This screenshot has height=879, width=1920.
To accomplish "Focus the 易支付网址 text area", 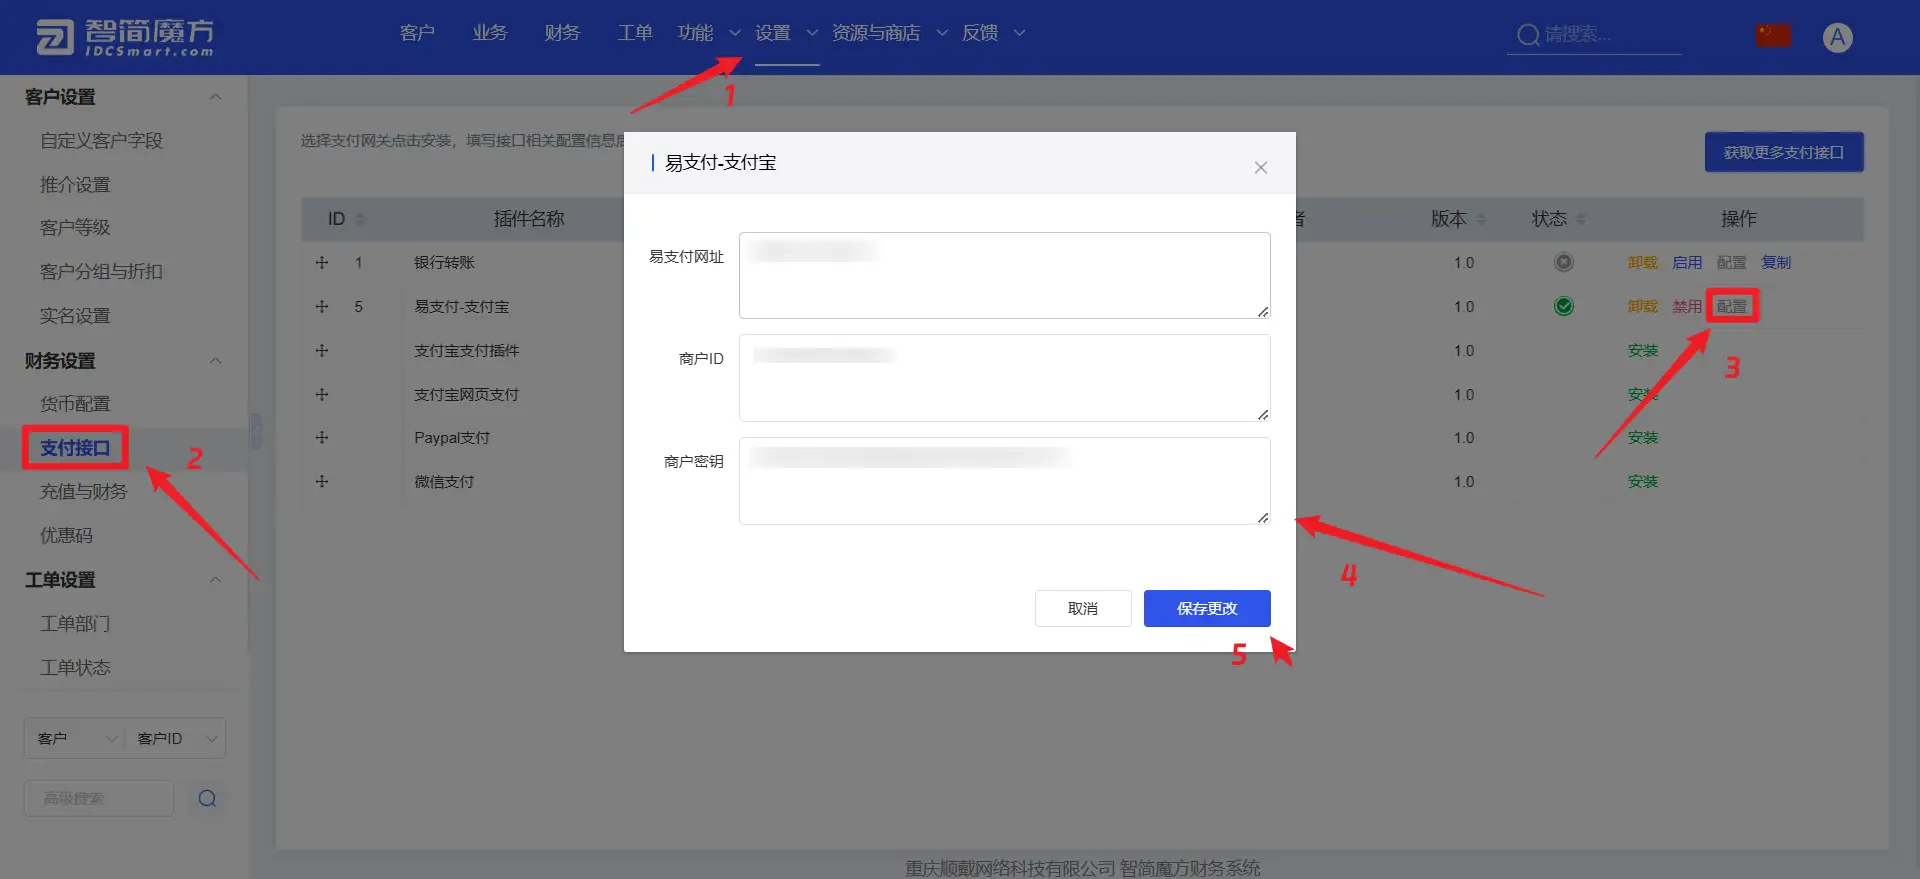I will (1005, 276).
